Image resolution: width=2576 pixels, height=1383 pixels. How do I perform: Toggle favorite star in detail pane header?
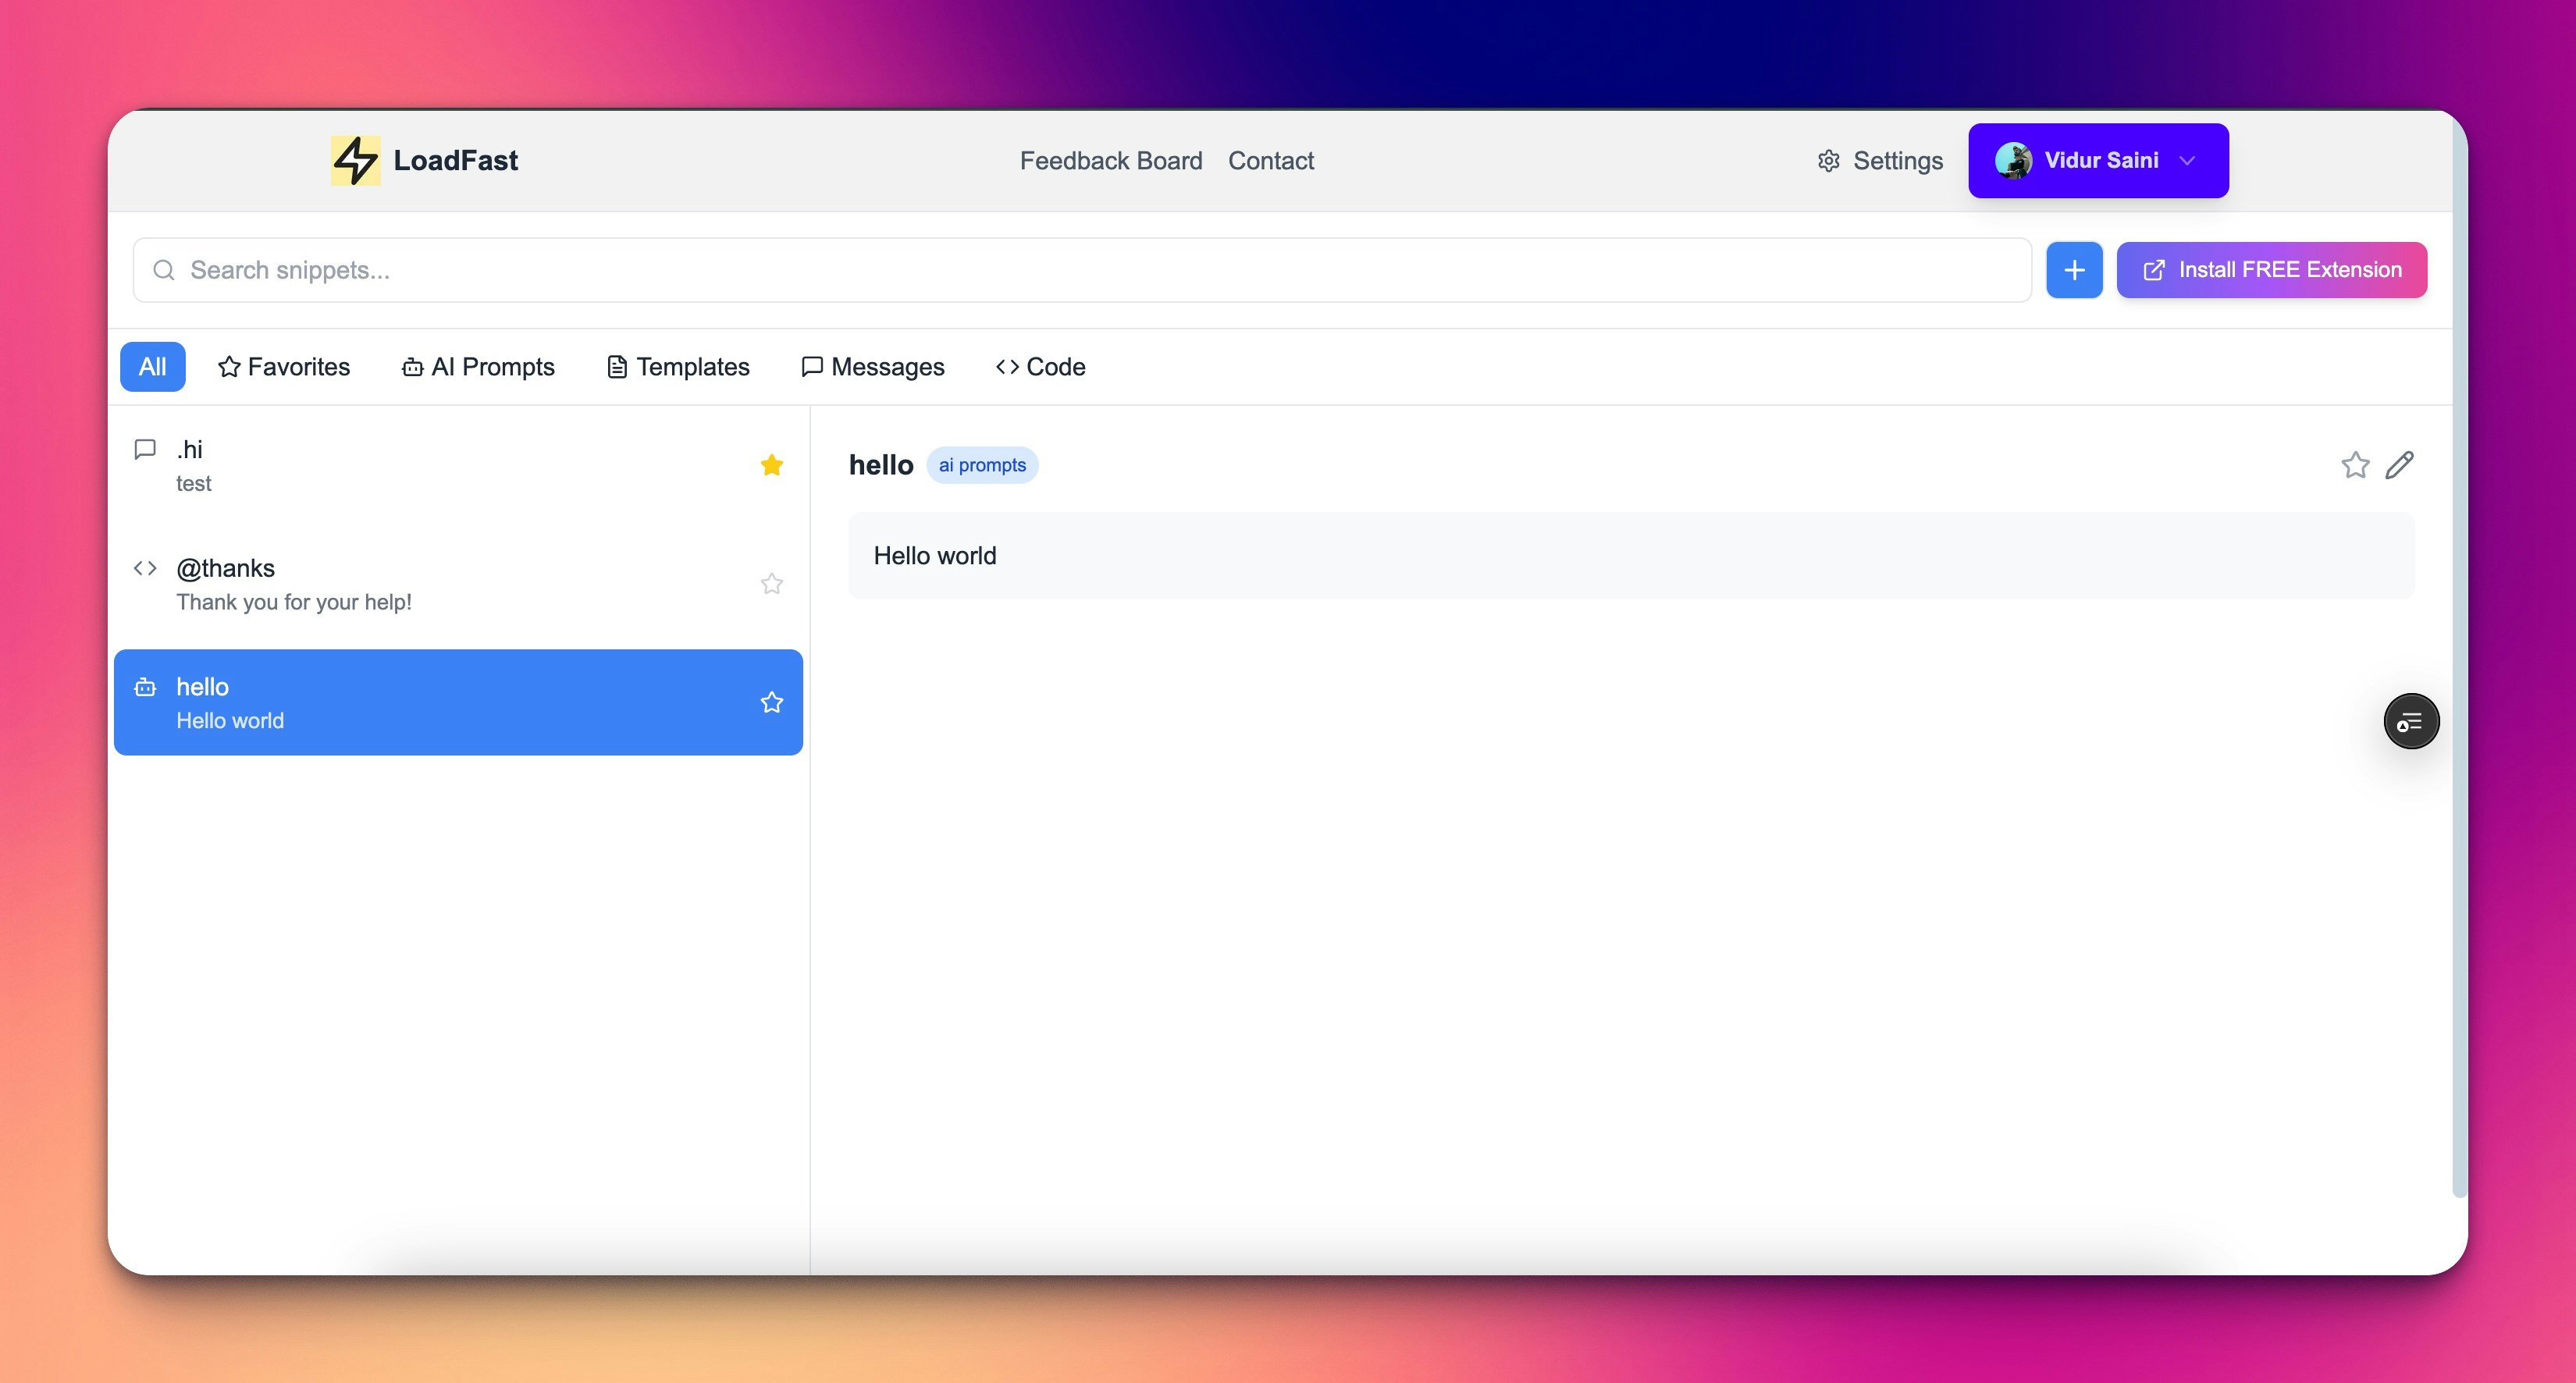click(2355, 465)
